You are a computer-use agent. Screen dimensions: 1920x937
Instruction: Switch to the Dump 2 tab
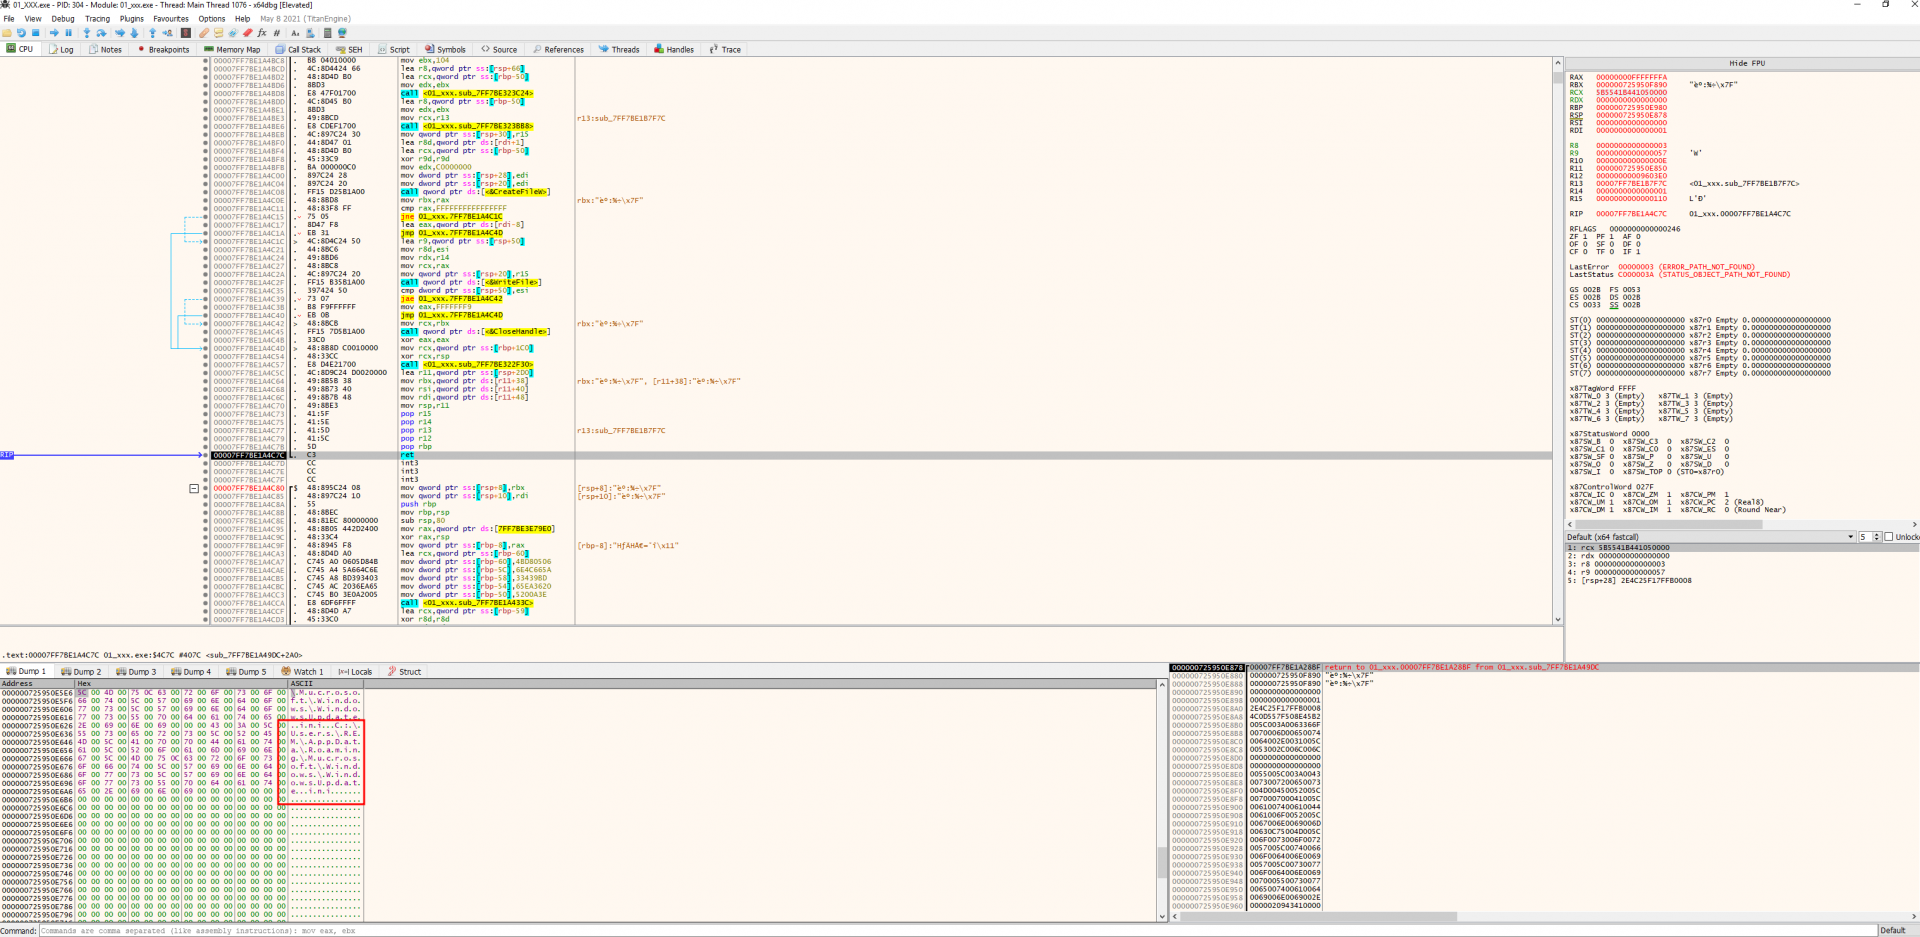[82, 672]
